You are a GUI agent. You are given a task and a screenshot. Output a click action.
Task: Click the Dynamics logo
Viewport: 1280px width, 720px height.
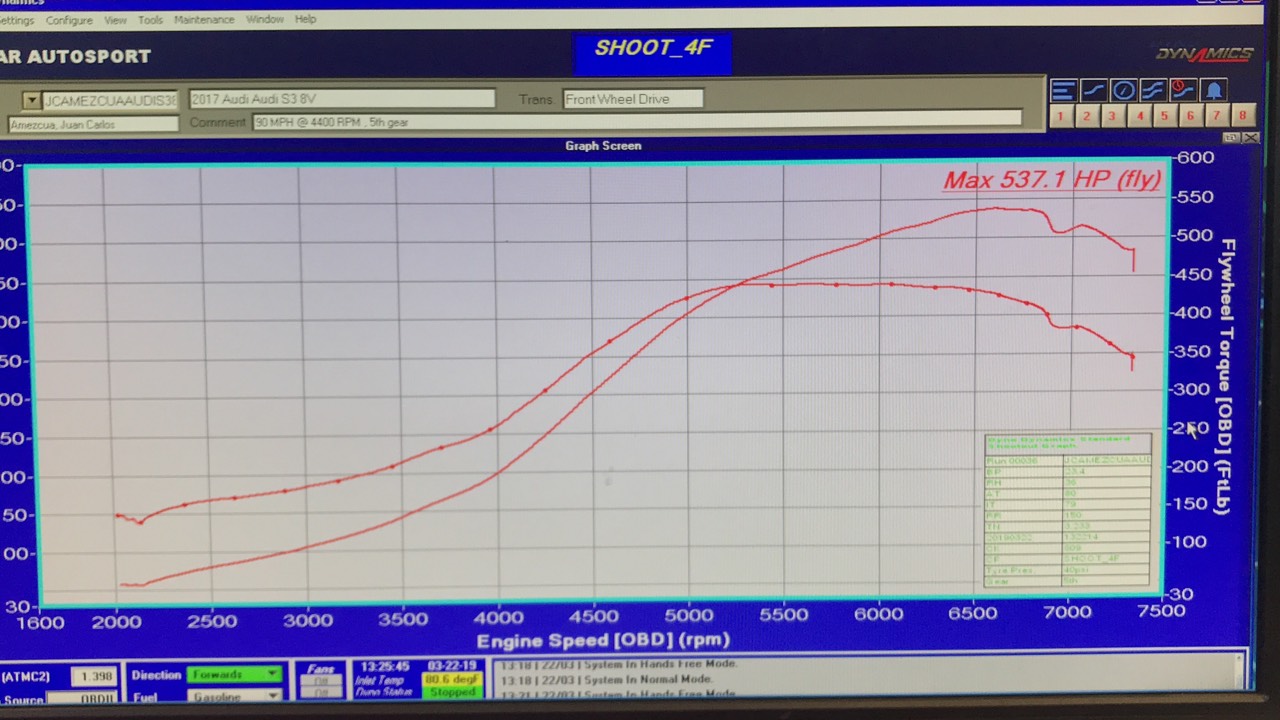[1205, 54]
